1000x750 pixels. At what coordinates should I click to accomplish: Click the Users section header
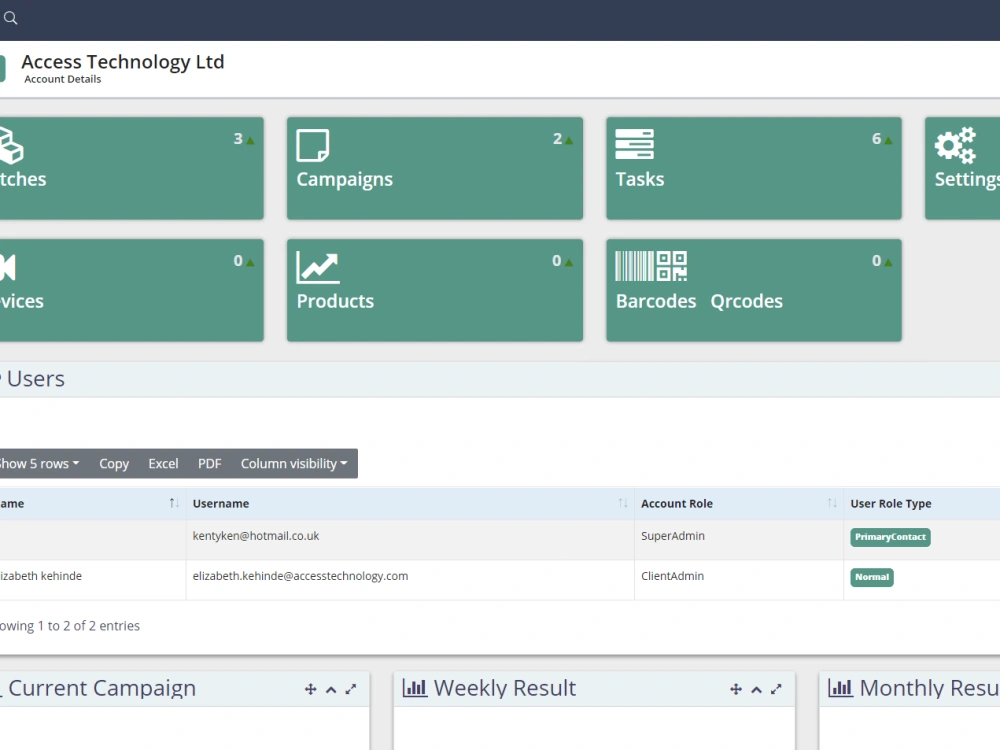(36, 379)
